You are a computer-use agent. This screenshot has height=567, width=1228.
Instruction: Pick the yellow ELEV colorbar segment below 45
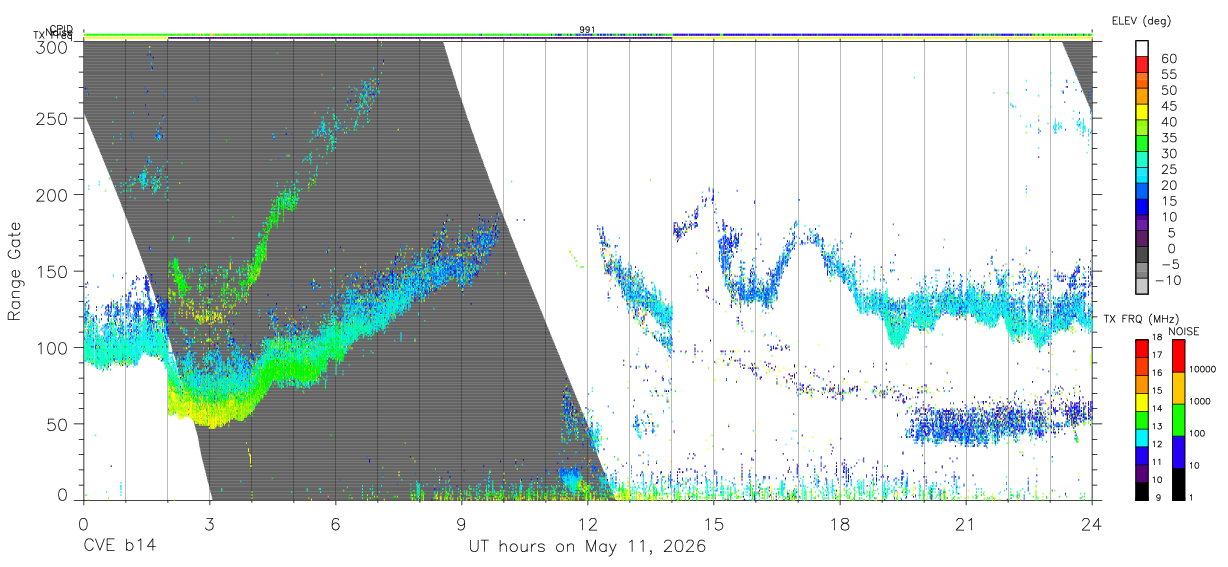click(1142, 113)
